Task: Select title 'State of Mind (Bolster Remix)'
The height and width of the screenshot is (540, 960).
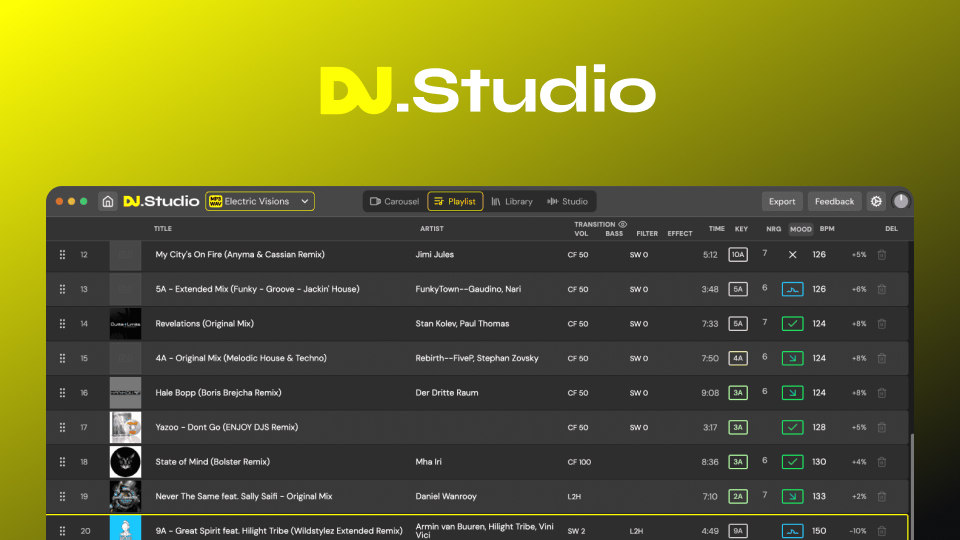Action: pos(212,462)
